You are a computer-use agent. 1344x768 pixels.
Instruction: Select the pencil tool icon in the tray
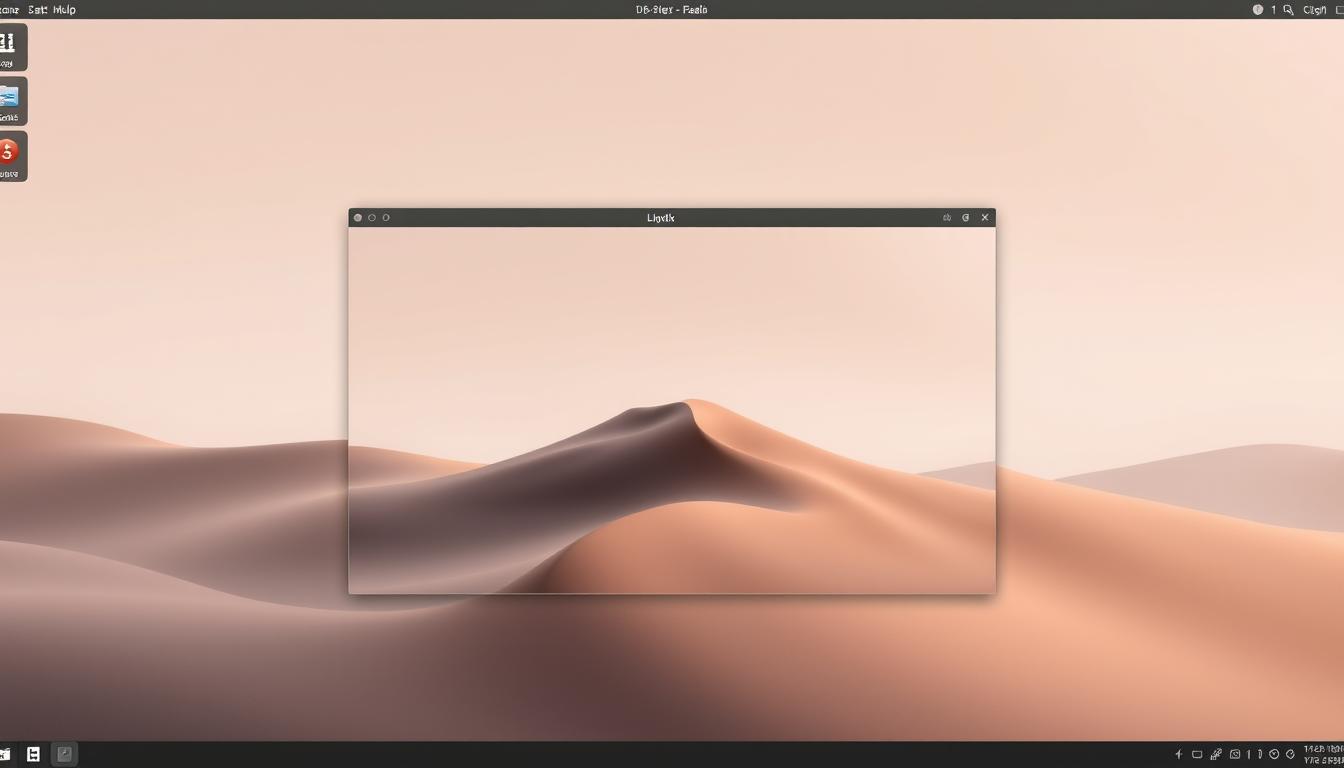[1216, 753]
